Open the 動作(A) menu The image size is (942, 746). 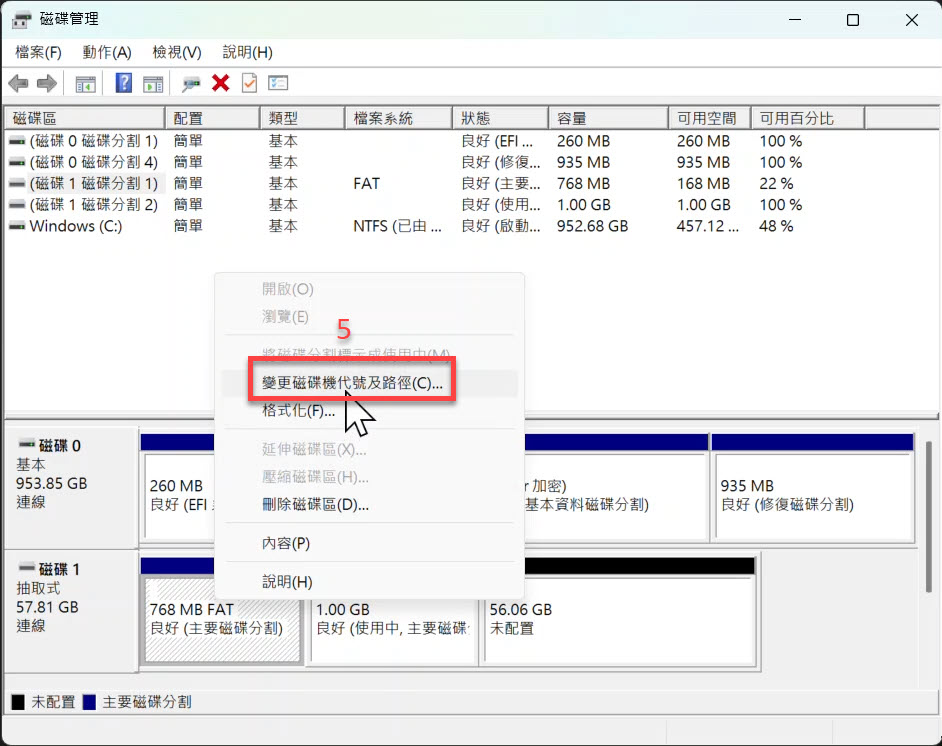(x=107, y=52)
